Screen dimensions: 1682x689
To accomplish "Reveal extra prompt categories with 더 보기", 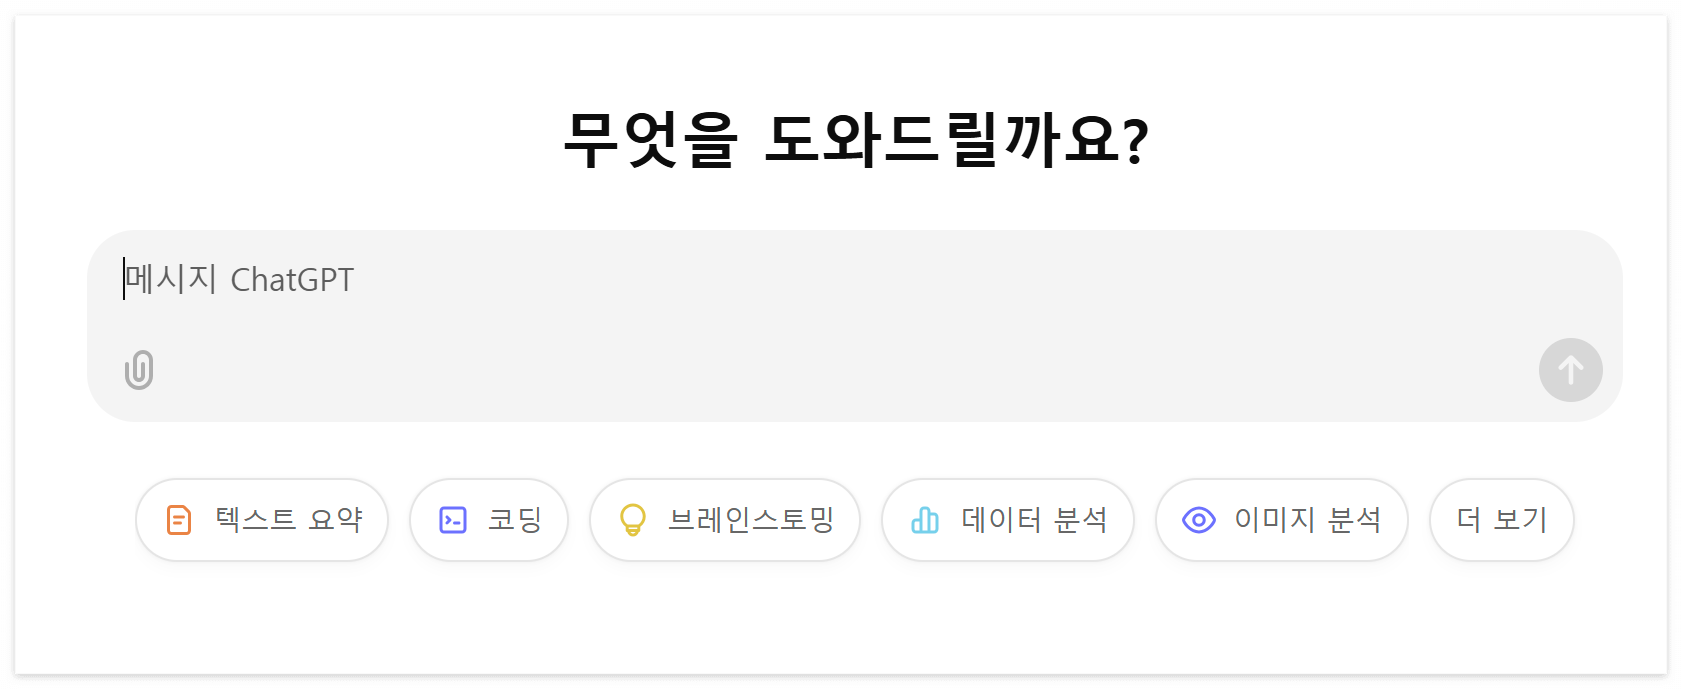I will pos(1501,519).
